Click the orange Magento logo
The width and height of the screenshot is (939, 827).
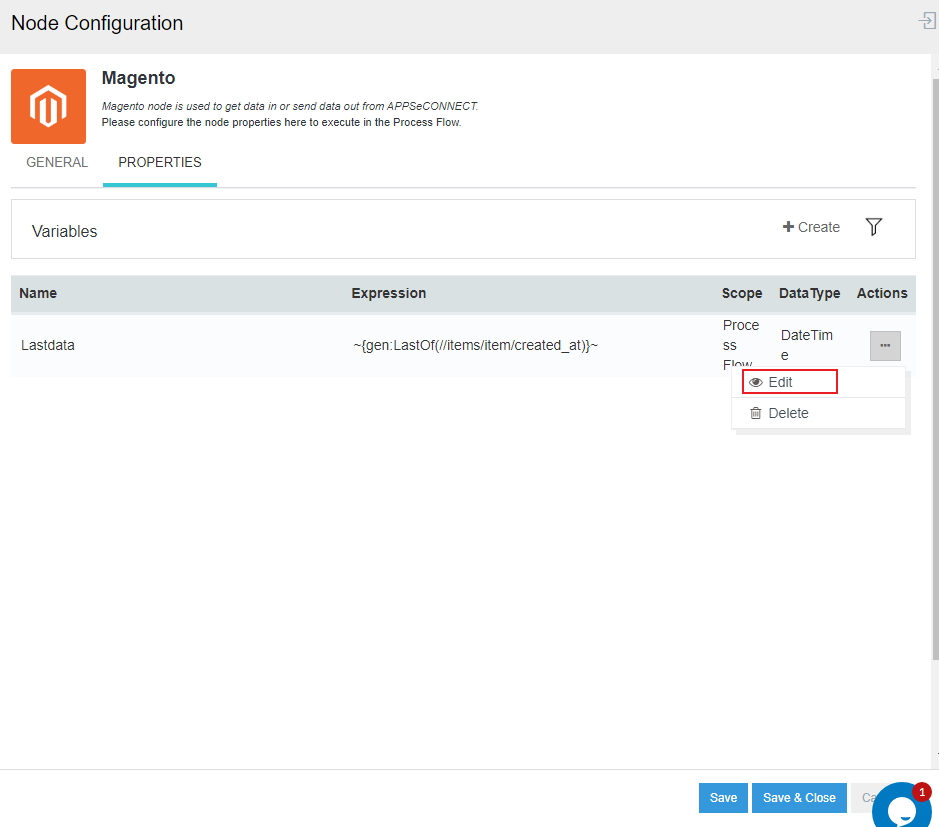click(48, 106)
